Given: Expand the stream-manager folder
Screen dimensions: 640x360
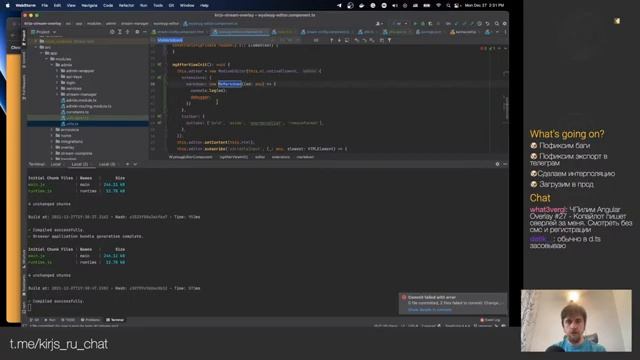Looking at the screenshot, I should coord(57,94).
